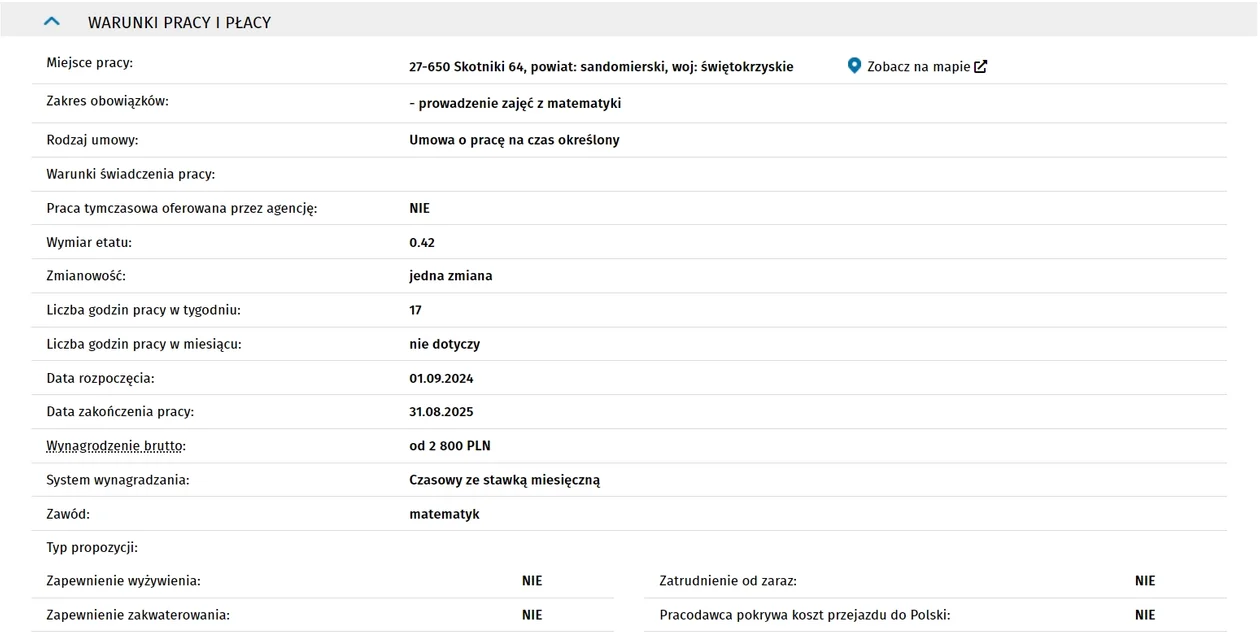Image resolution: width=1260 pixels, height=639 pixels.
Task: Click the Praca tymczasowa oferowana przez agencję label
Action: (x=182, y=208)
